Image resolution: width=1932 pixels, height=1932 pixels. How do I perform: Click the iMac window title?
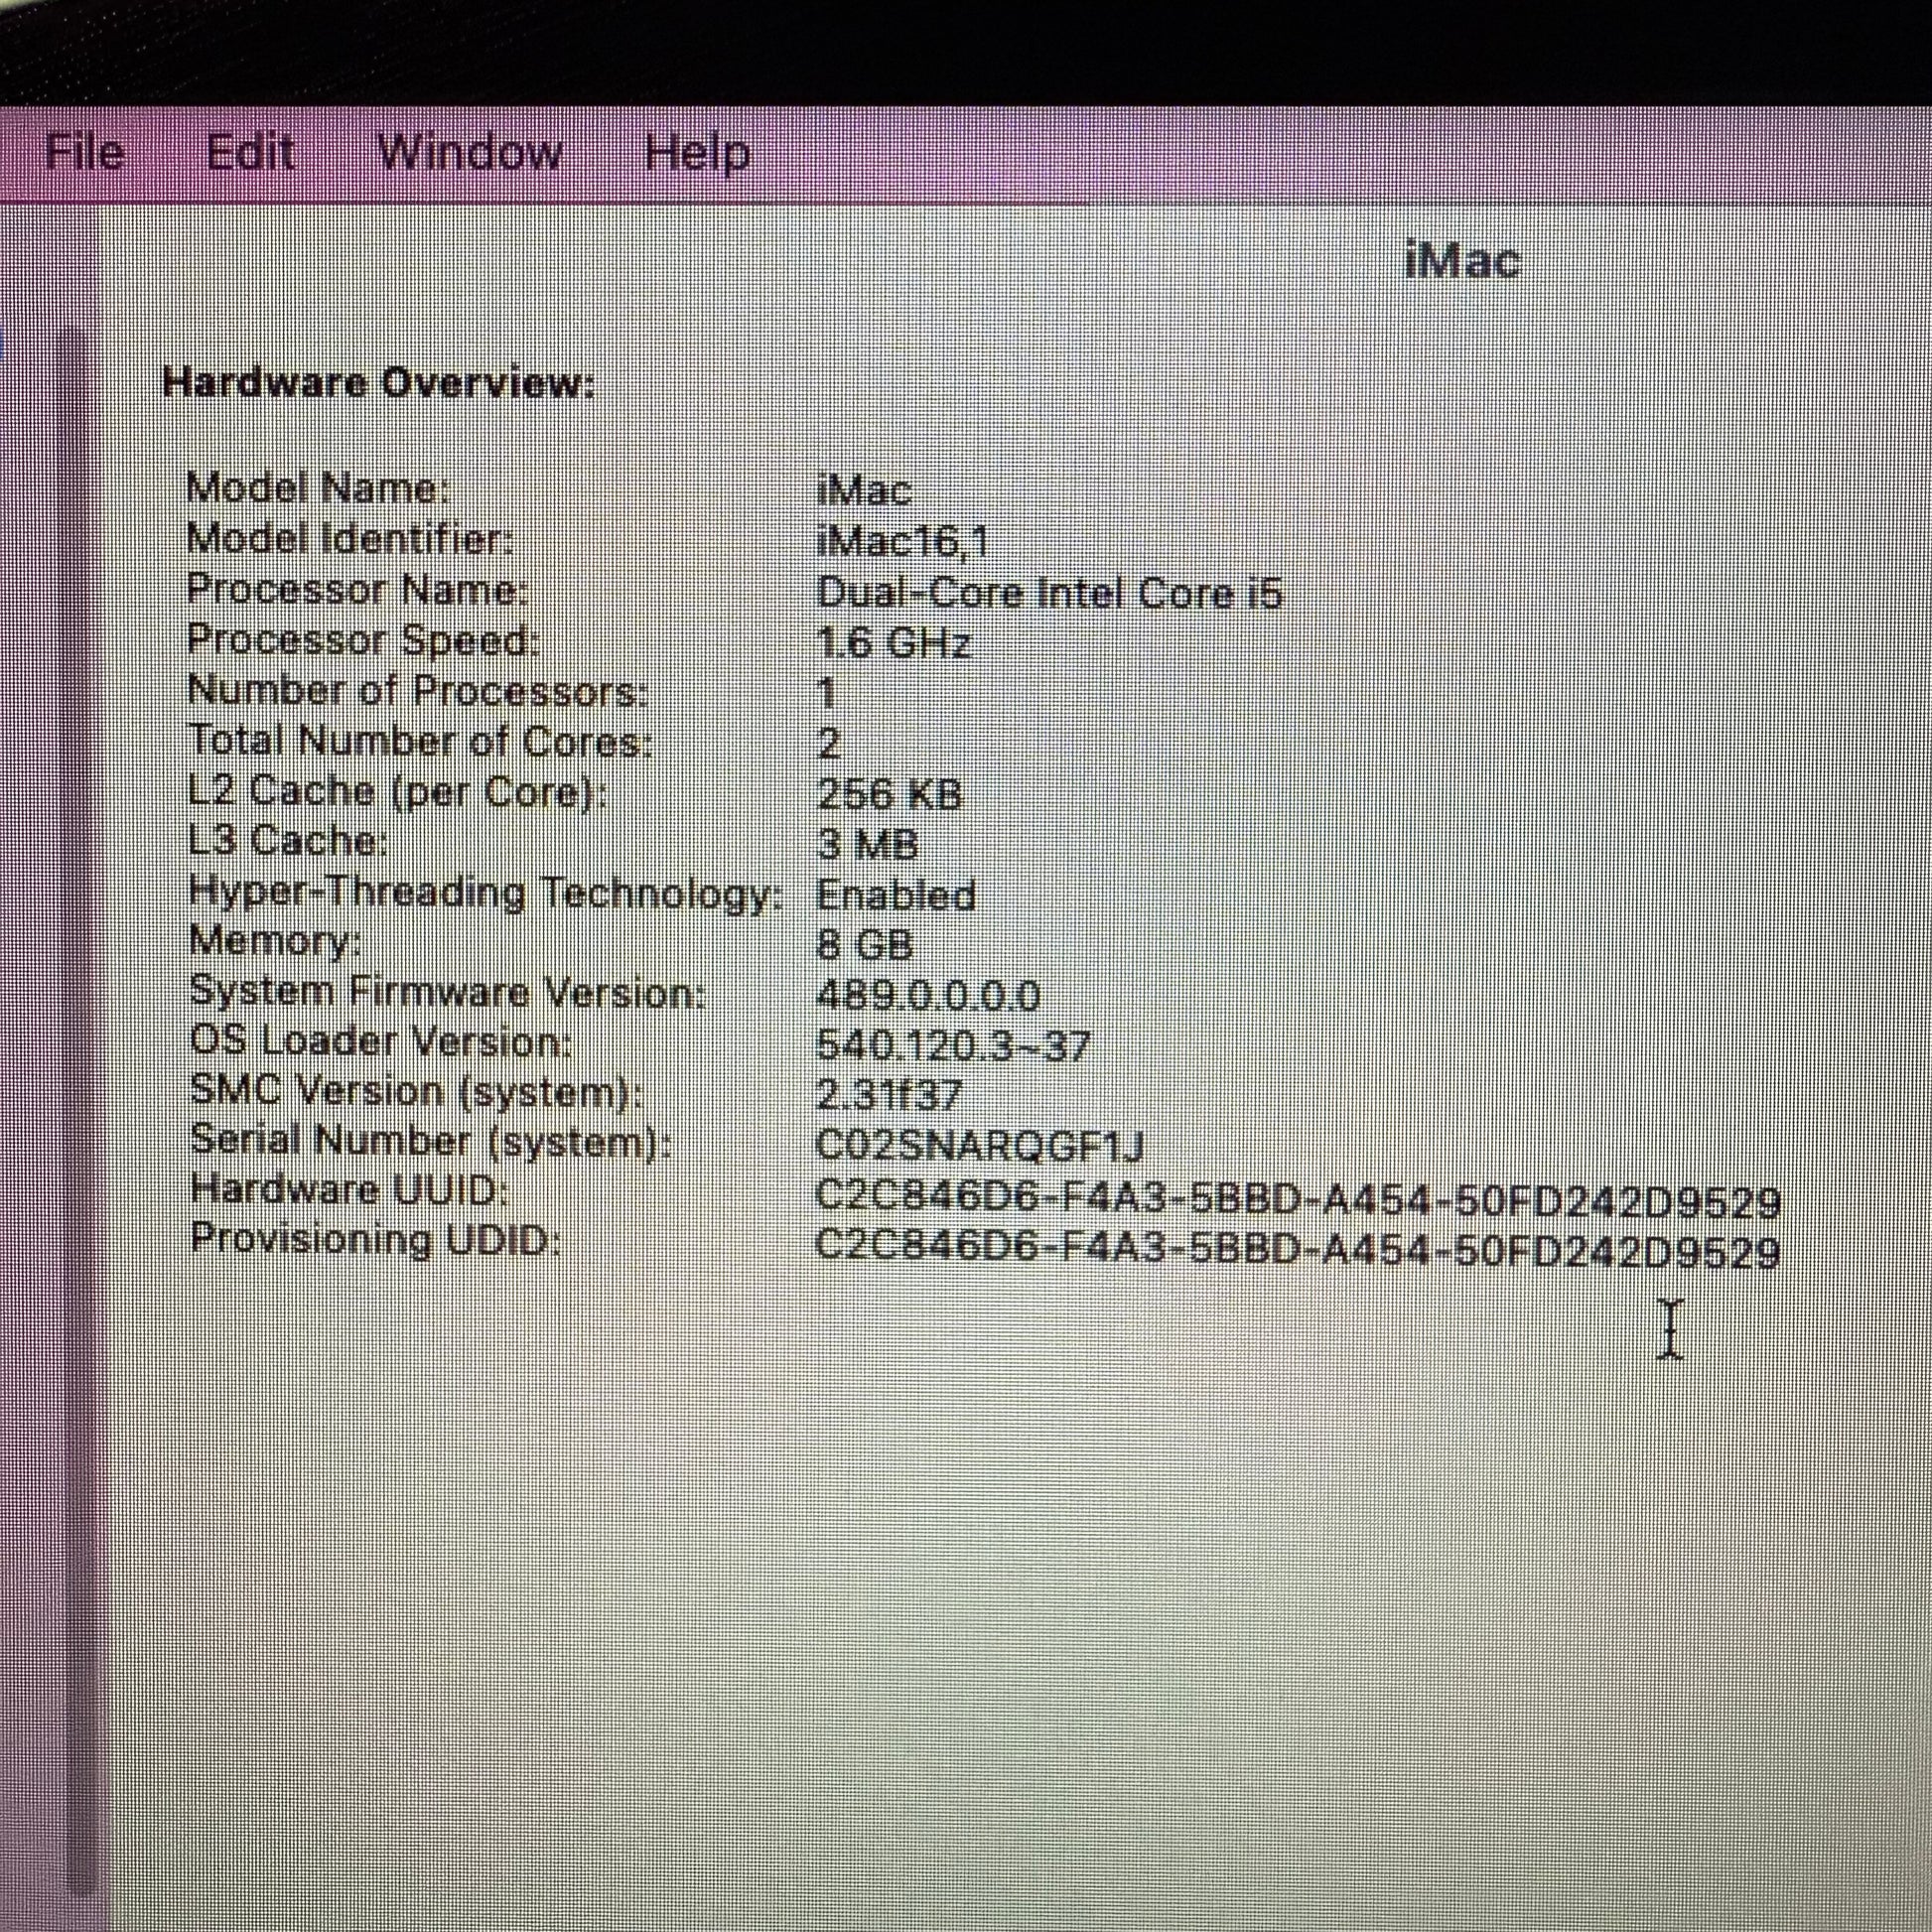(x=1462, y=262)
